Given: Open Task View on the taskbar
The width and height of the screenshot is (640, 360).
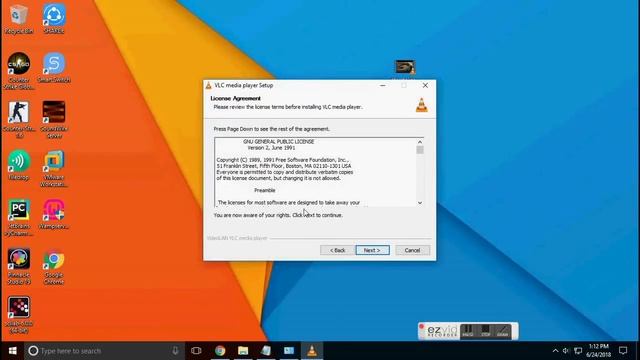Looking at the screenshot, I should 196,351.
